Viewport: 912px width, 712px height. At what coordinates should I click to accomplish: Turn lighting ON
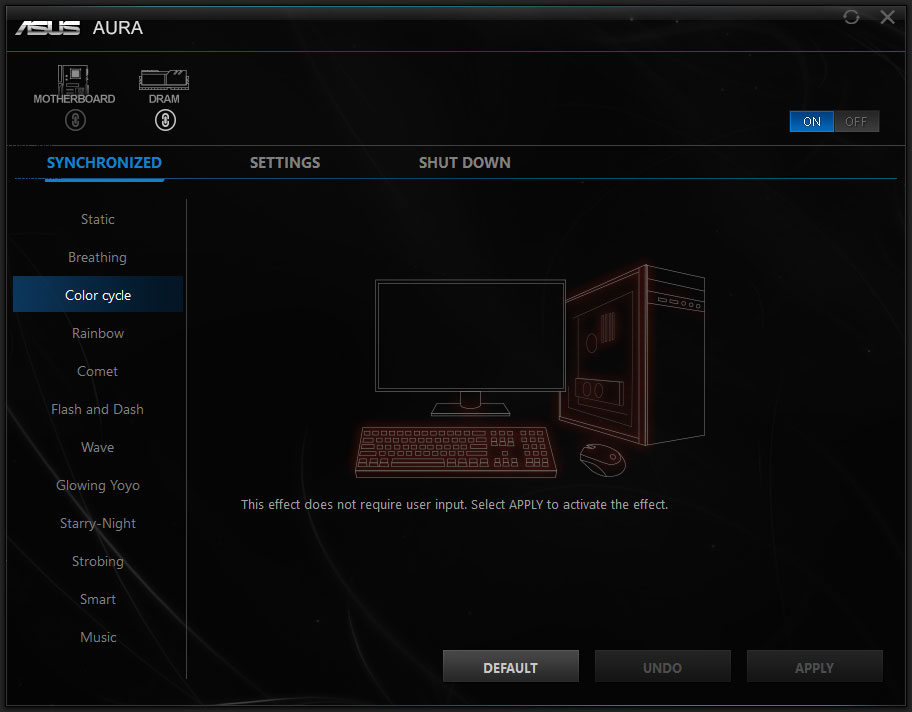click(811, 122)
